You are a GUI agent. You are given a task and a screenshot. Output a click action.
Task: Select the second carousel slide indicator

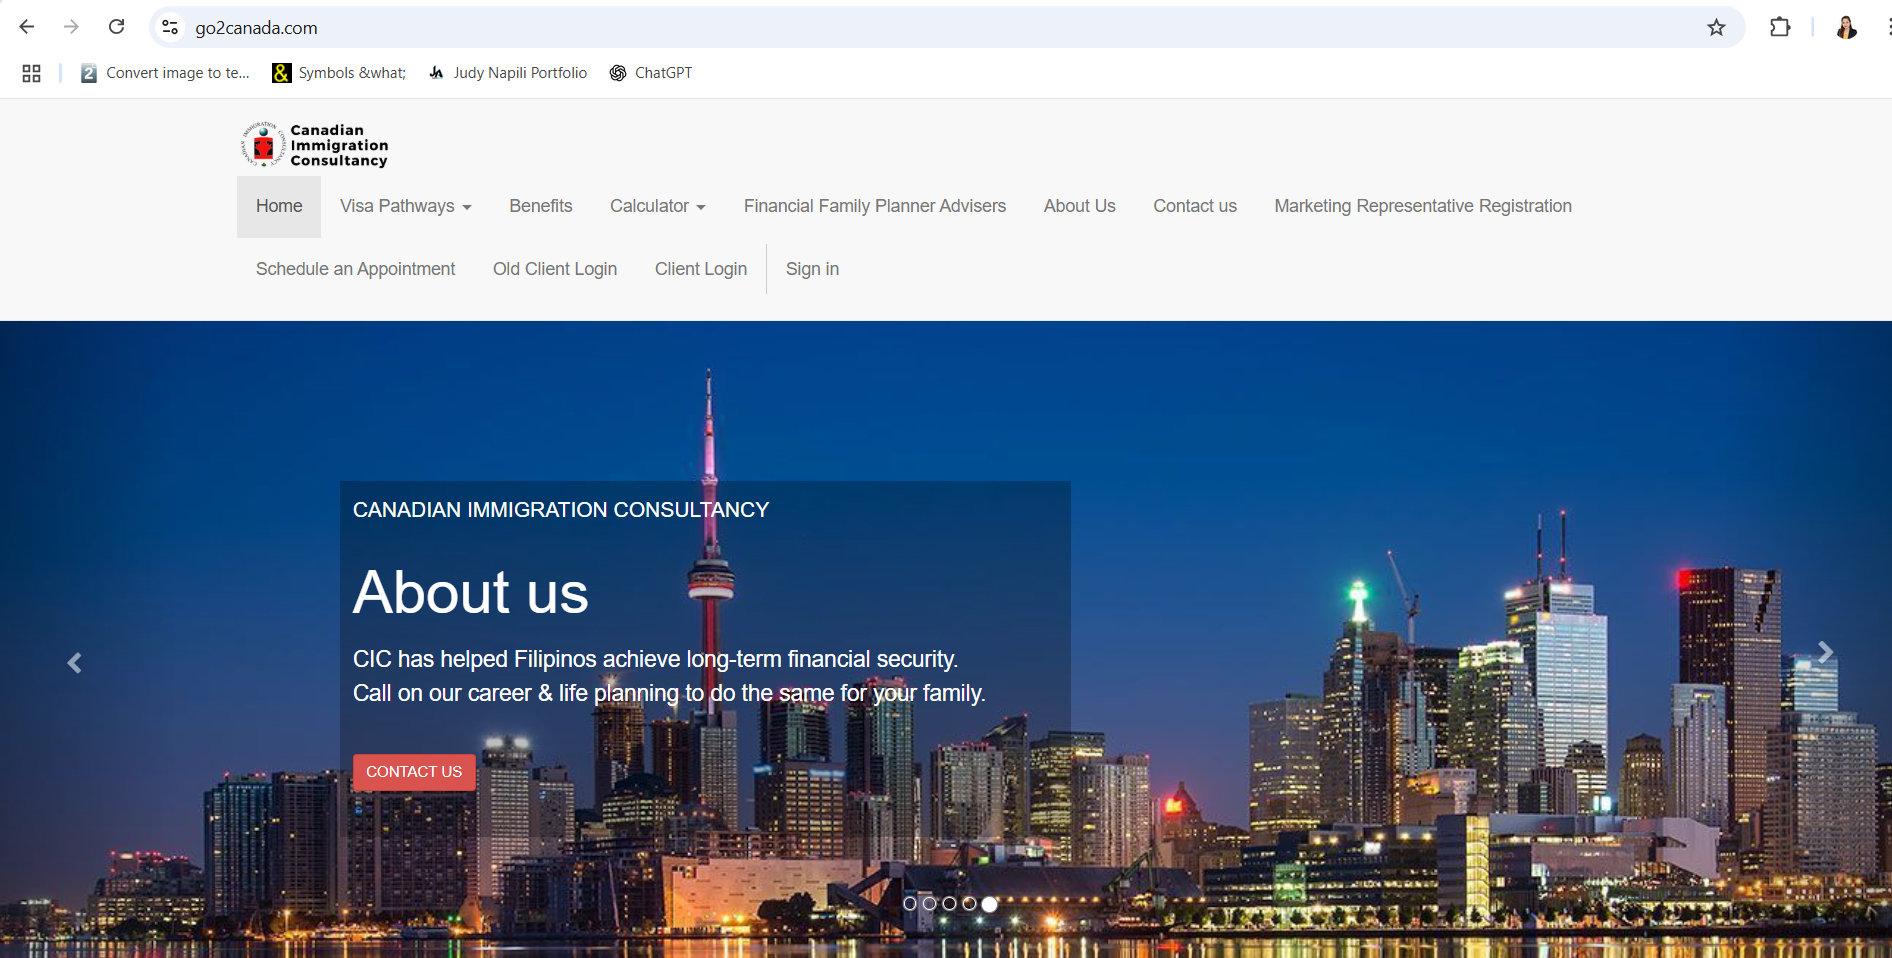pos(930,903)
